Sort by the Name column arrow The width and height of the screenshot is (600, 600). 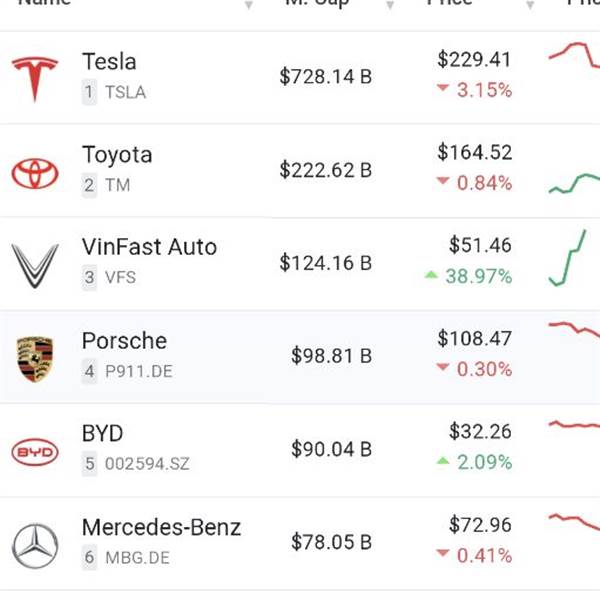point(249,5)
